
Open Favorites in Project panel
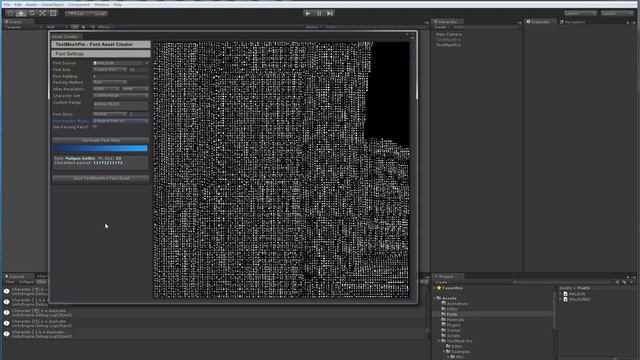pyautogui.click(x=452, y=288)
